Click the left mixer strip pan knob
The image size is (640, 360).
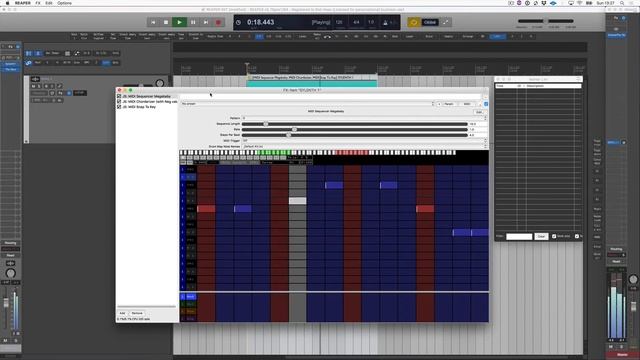pyautogui.click(x=11, y=273)
